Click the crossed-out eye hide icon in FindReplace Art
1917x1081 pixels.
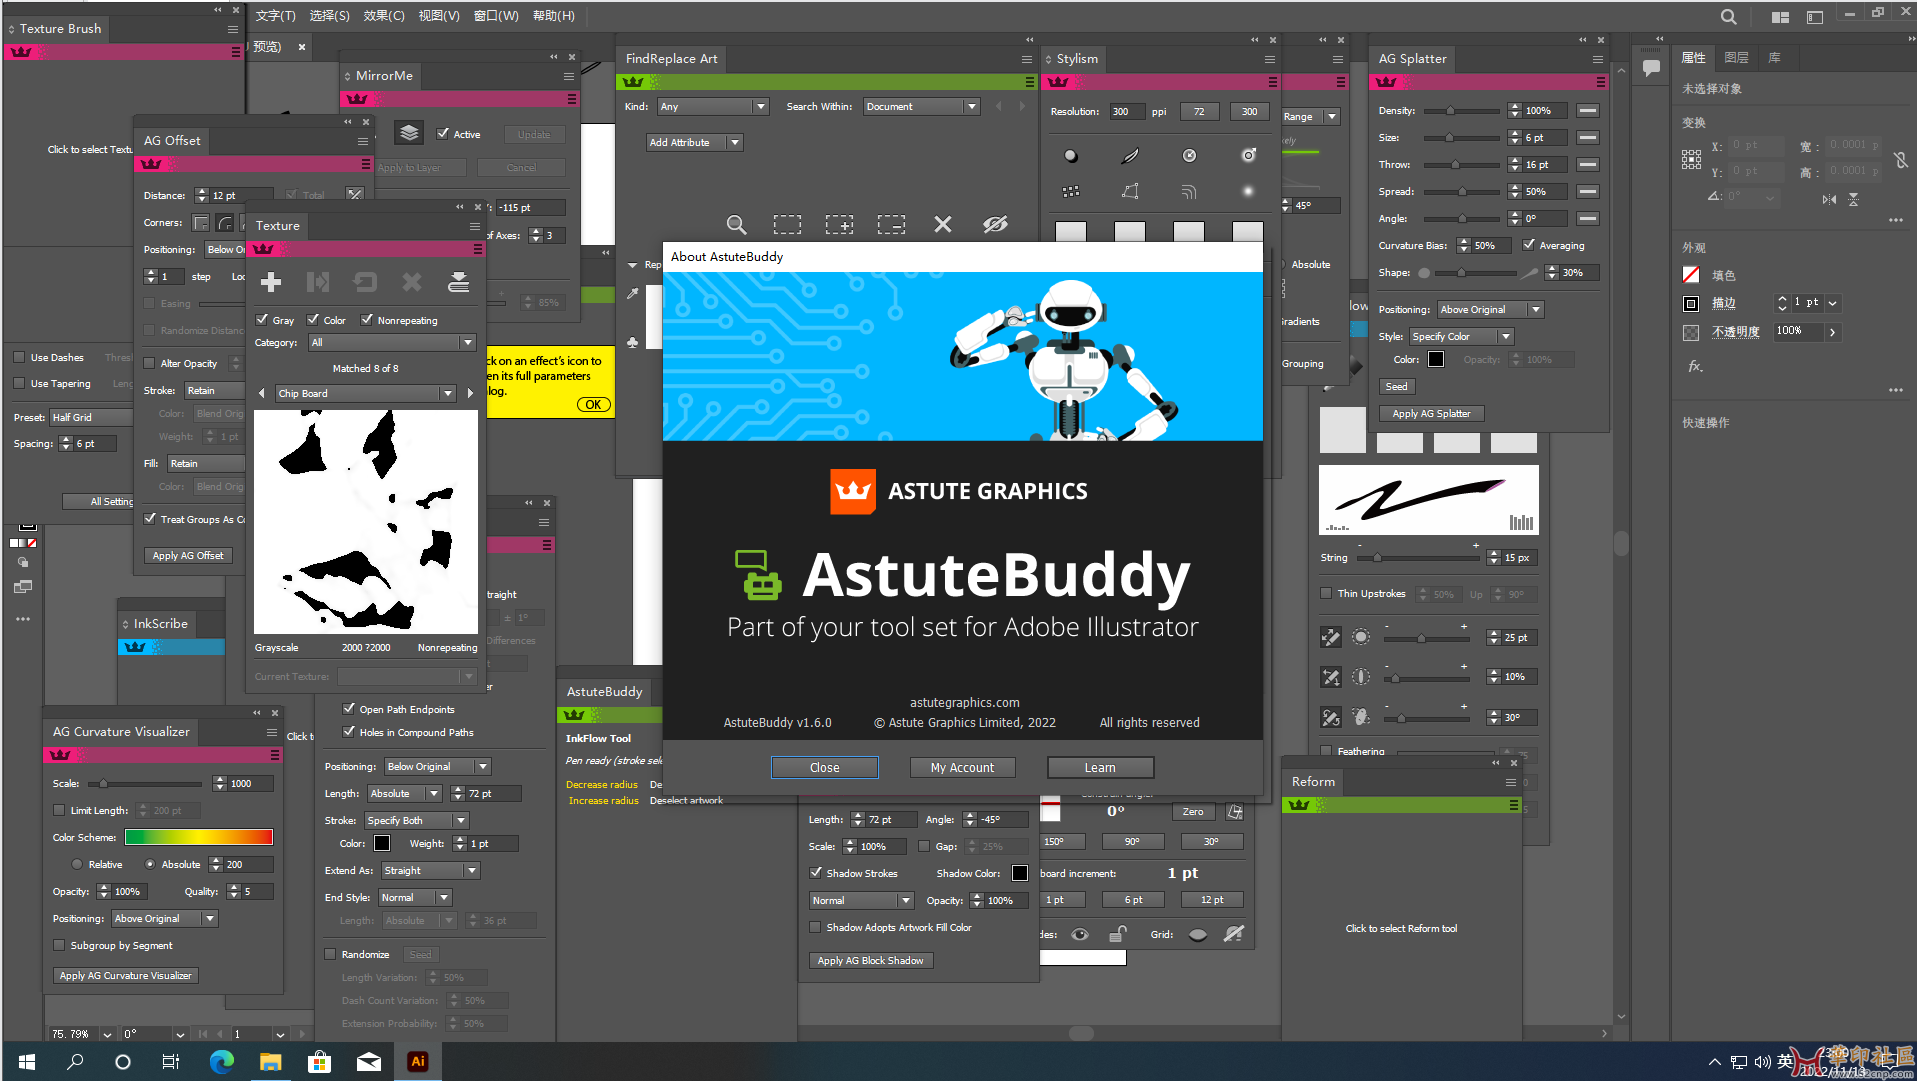click(x=995, y=224)
